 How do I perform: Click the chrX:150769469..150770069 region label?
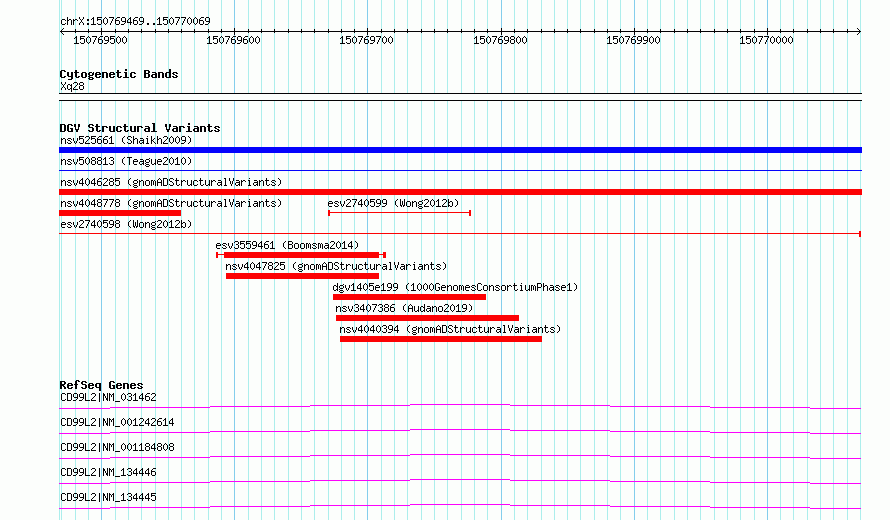coord(135,21)
